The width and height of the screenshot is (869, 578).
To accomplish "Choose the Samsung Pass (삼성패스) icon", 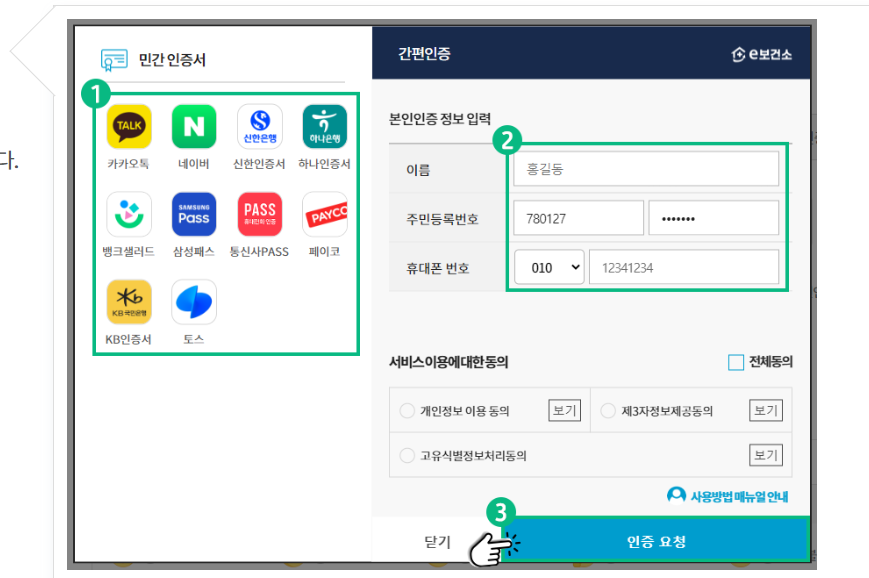I will point(193,214).
